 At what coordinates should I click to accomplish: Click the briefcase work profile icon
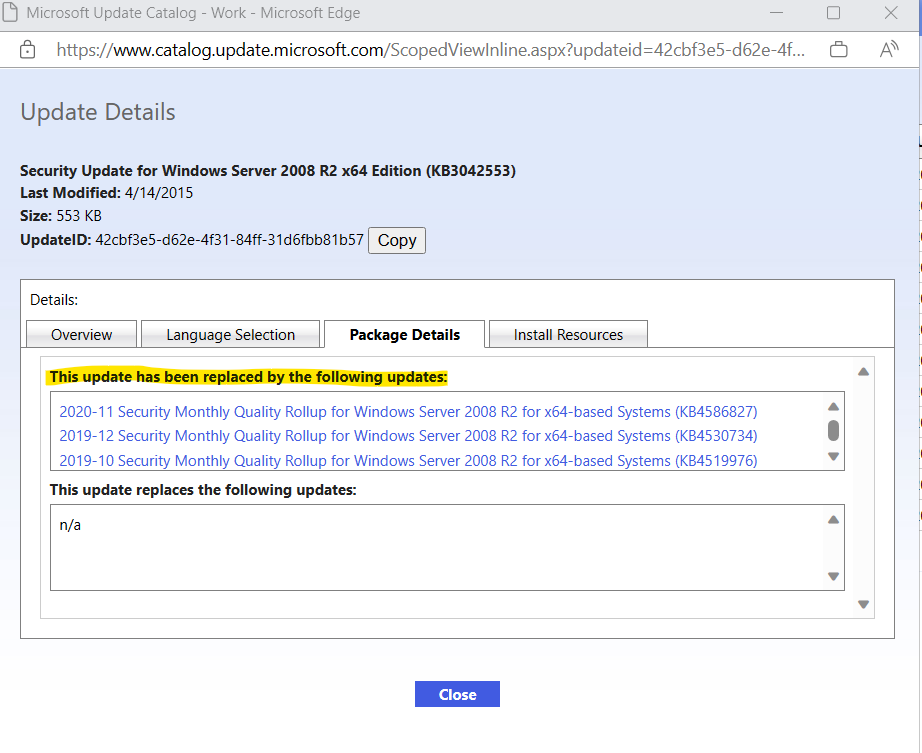click(839, 50)
